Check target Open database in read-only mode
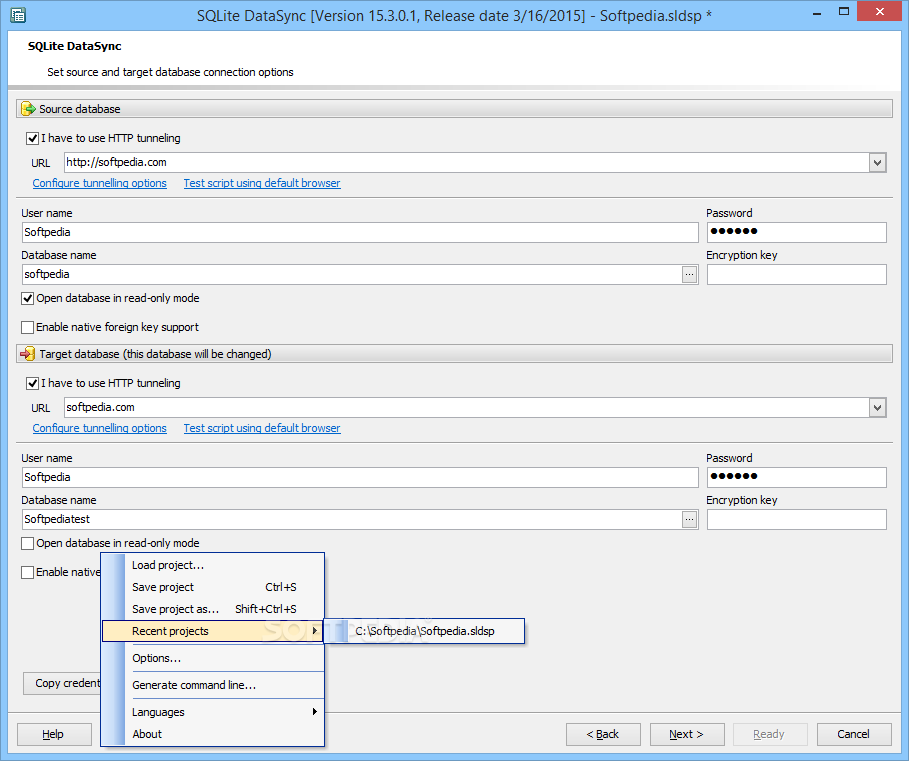 pyautogui.click(x=27, y=544)
